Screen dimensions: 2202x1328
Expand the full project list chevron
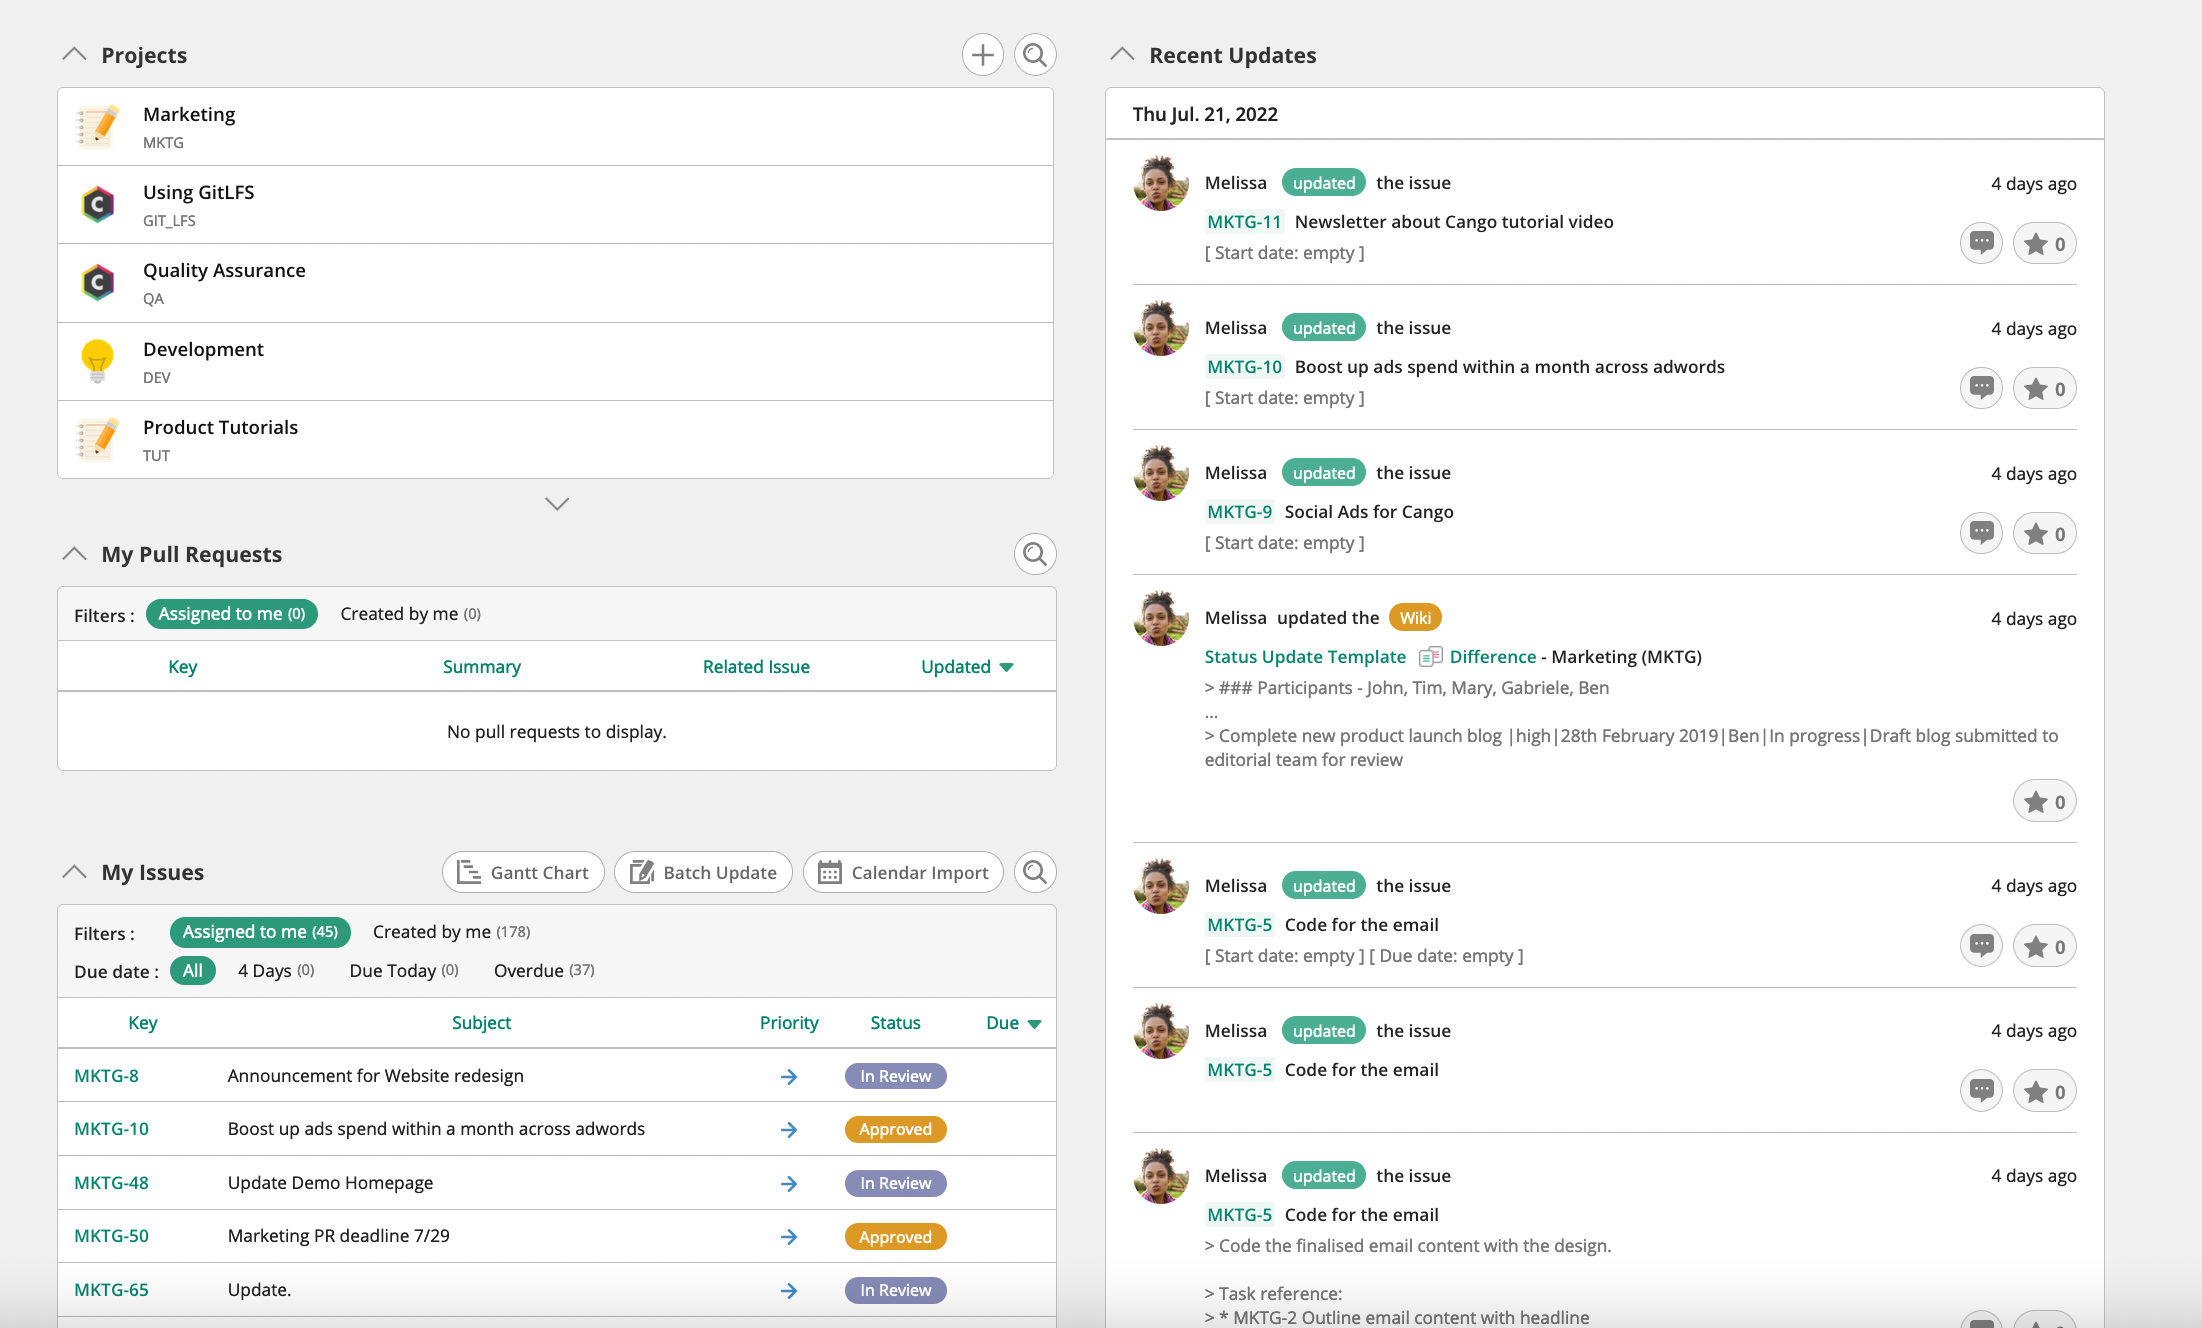[556, 504]
